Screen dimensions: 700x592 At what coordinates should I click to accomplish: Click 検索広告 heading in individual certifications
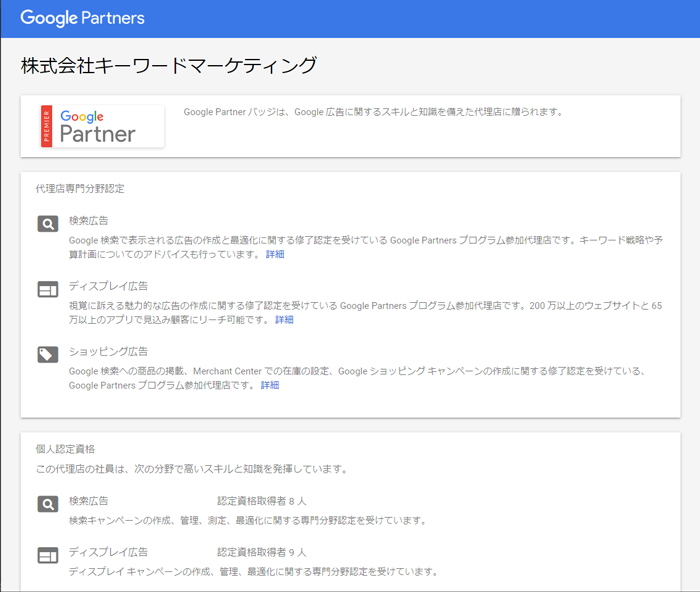pyautogui.click(x=88, y=501)
